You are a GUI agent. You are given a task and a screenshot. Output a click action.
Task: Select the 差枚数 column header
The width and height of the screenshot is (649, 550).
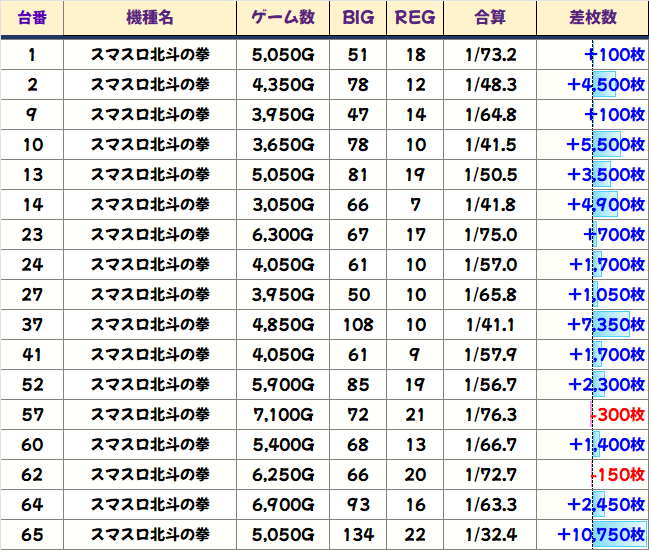591,18
